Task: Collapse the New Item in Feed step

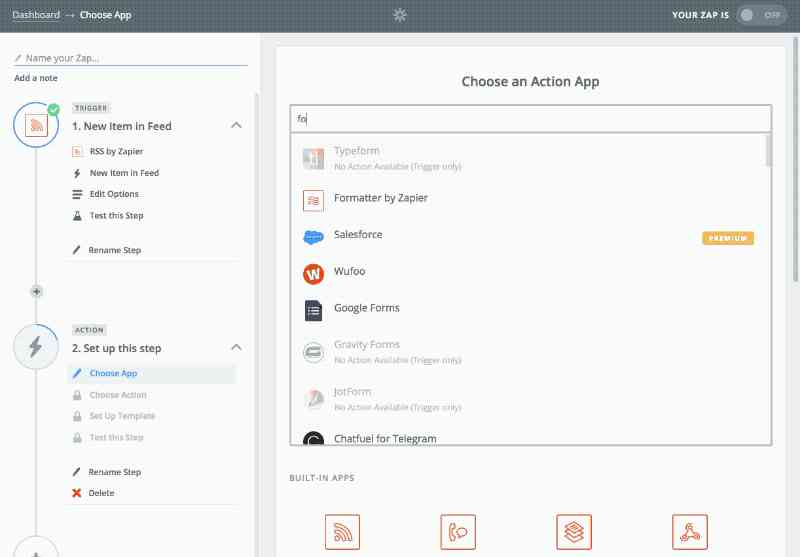Action: [236, 125]
